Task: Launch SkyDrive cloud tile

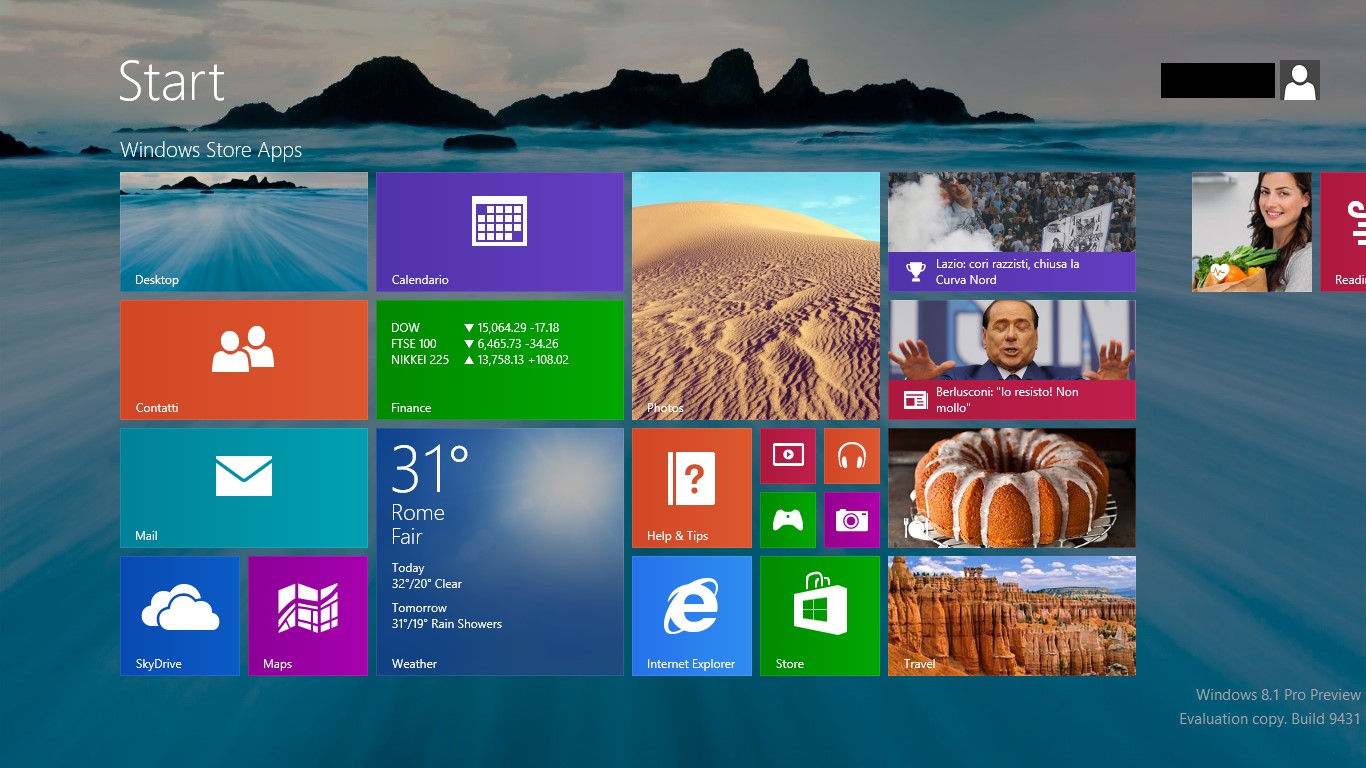Action: point(180,616)
